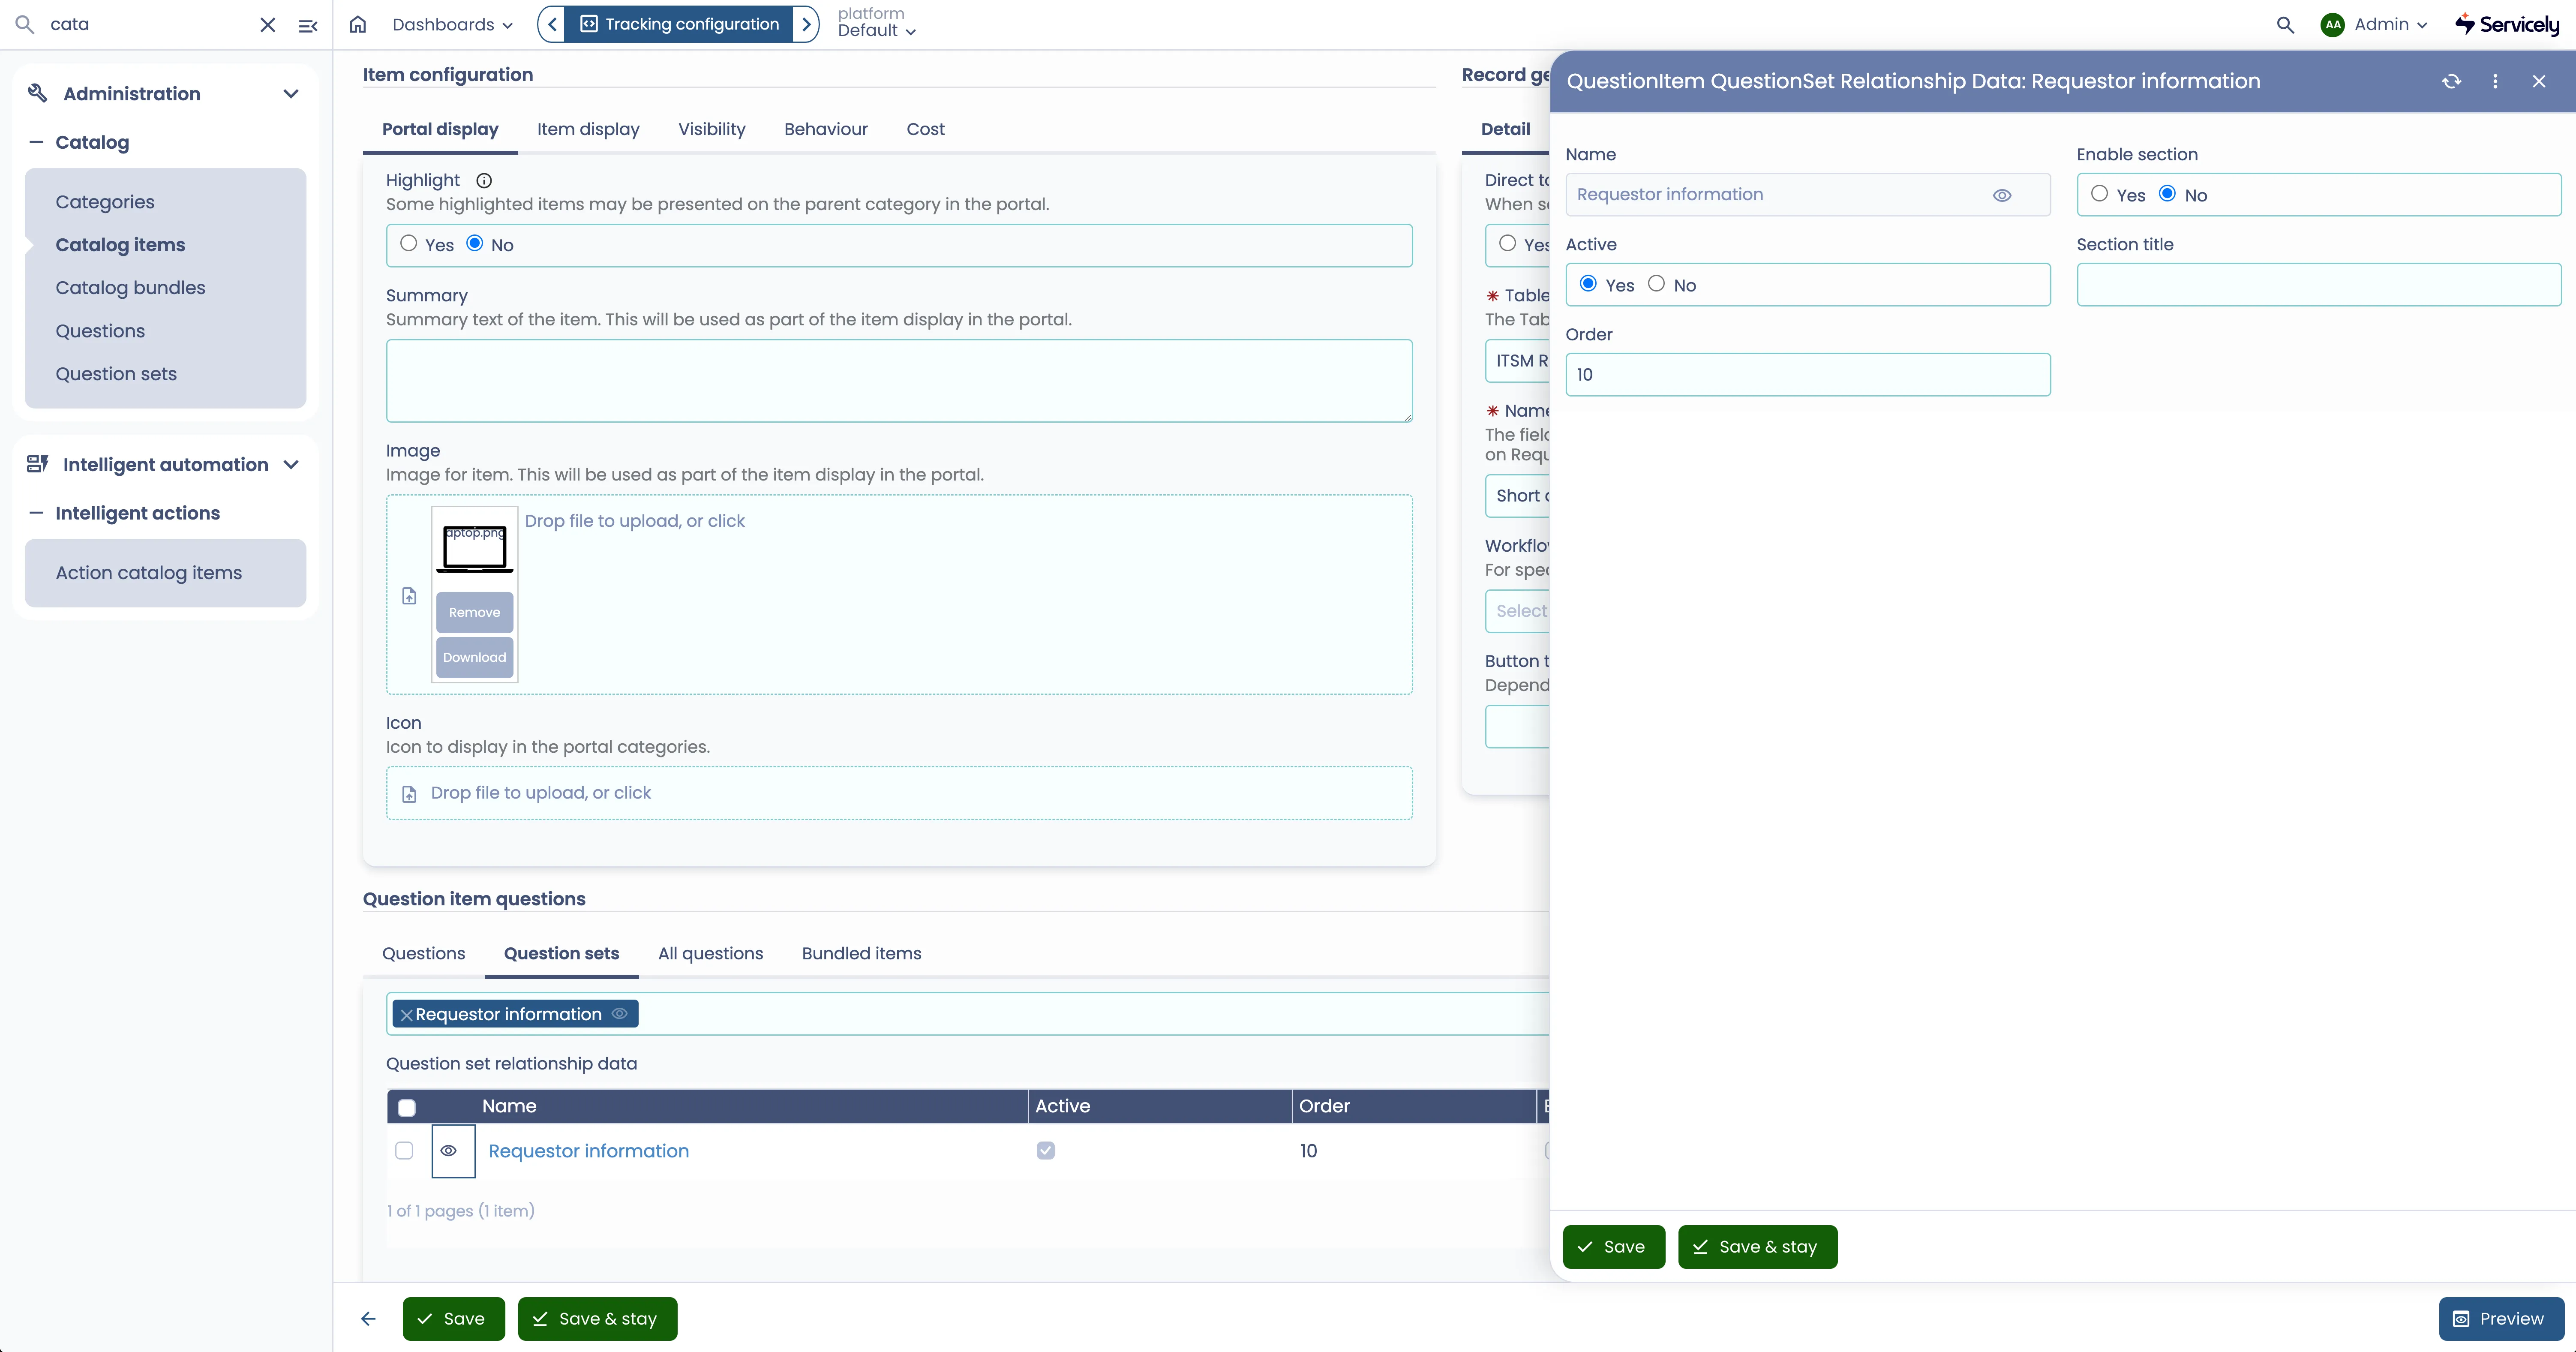Click the Admin avatar badge
Image resolution: width=2576 pixels, height=1352 pixels.
click(2332, 25)
